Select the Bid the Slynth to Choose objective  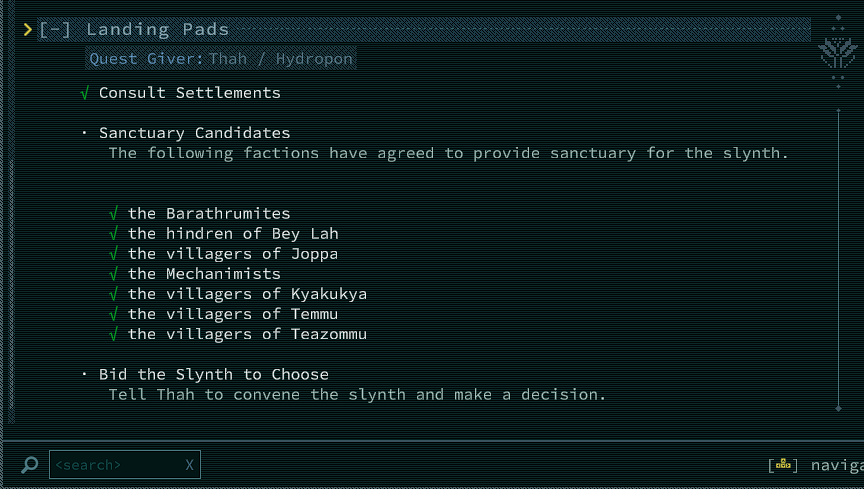pyautogui.click(x=213, y=375)
